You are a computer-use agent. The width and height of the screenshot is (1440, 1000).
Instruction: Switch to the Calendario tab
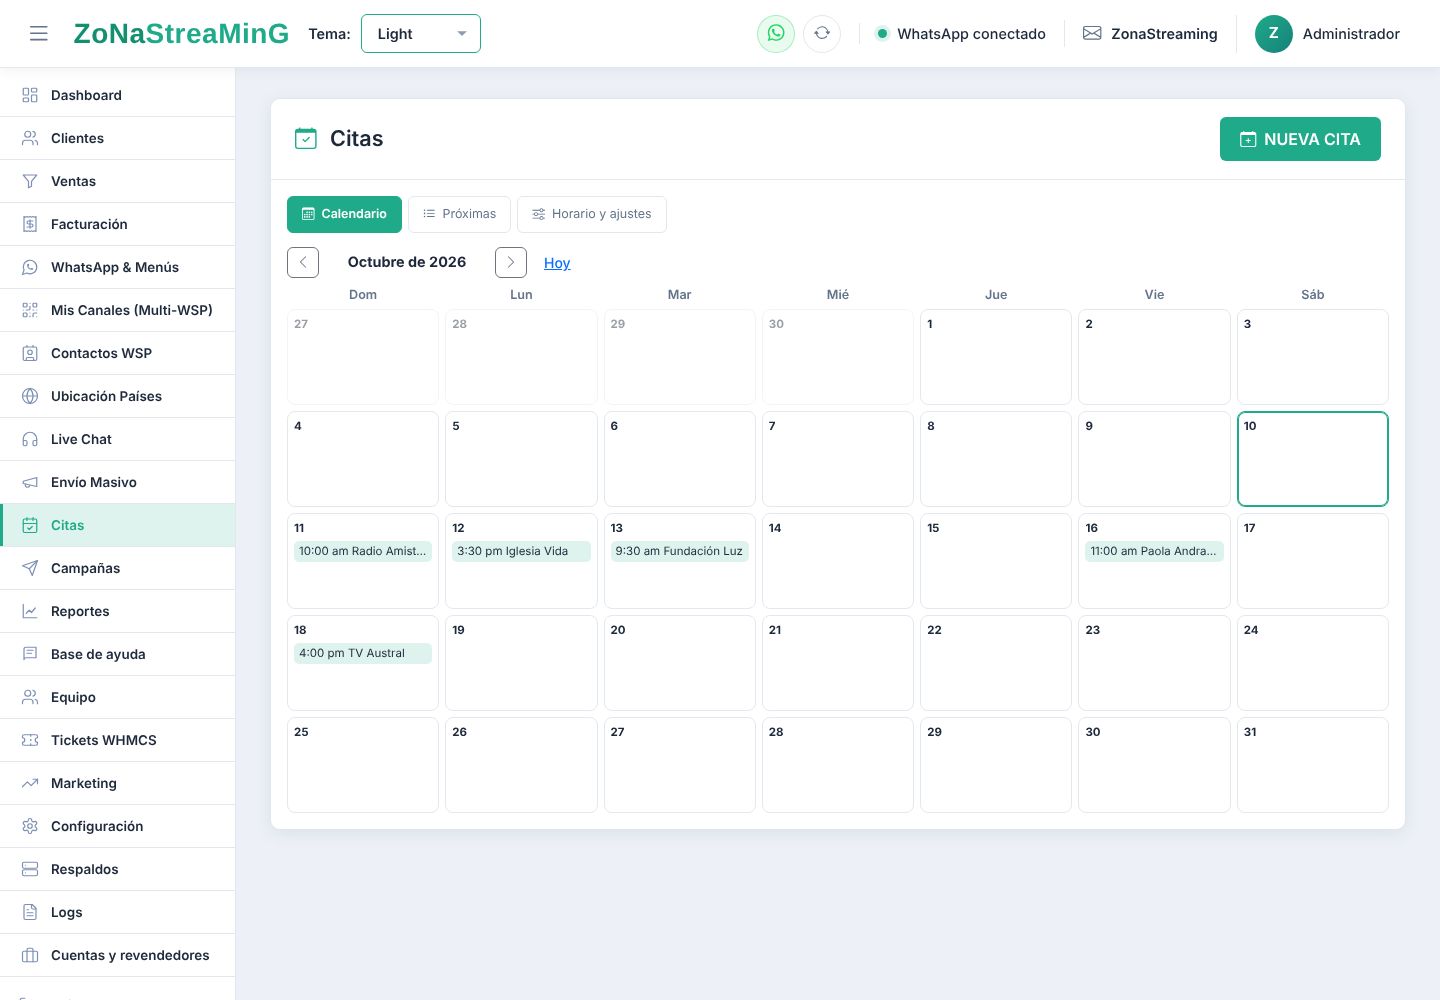(344, 214)
